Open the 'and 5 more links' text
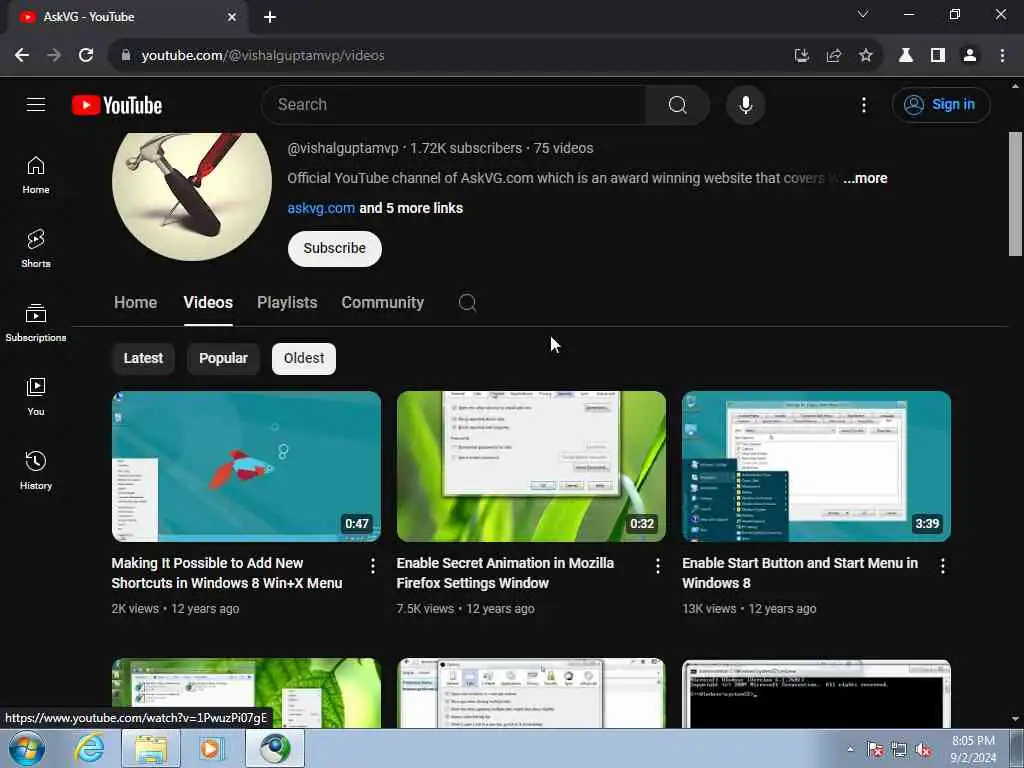Screen dimensions: 1024x768 pyautogui.click(x=411, y=208)
